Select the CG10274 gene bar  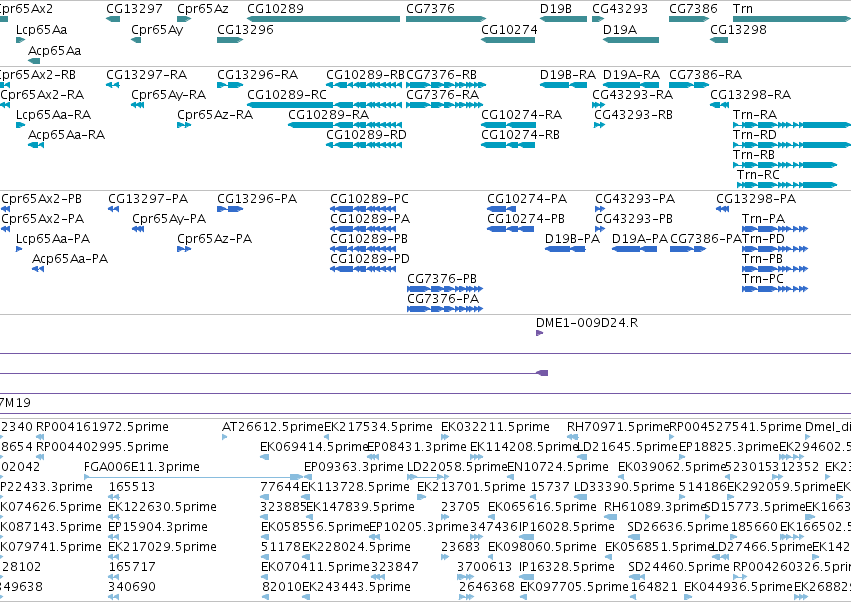(508, 40)
